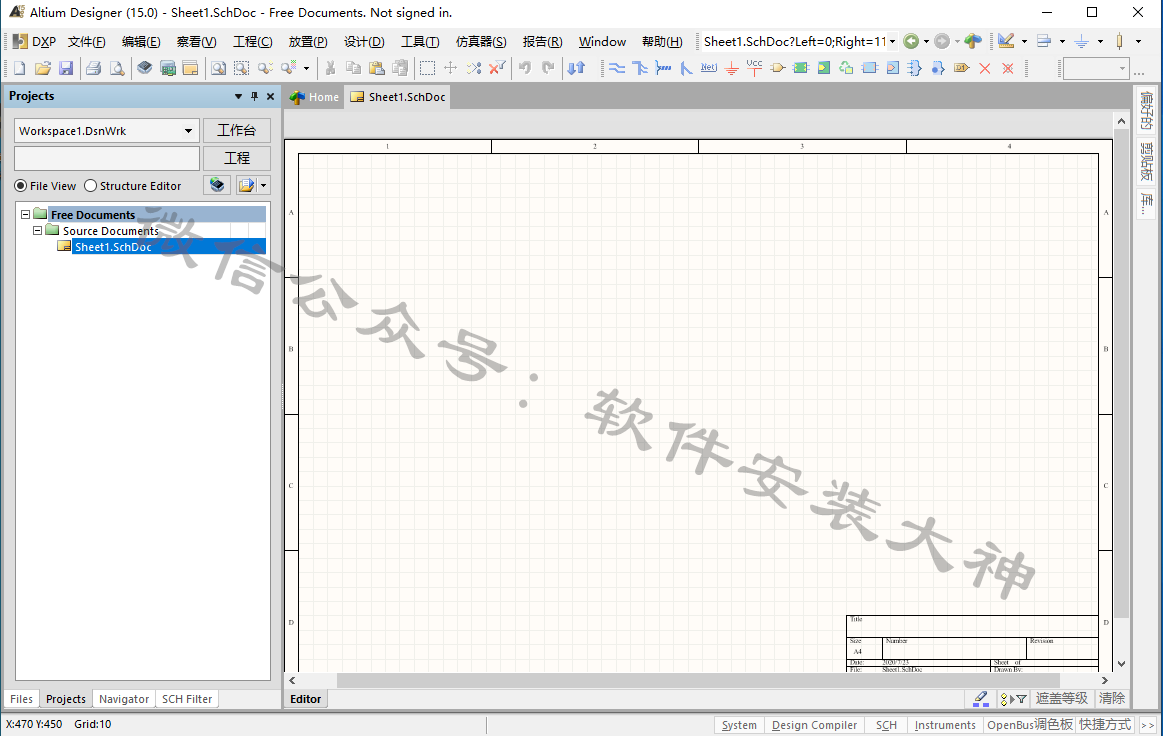This screenshot has width=1163, height=736.
Task: Clear the current filter with the red X funnel
Action: (x=497, y=68)
